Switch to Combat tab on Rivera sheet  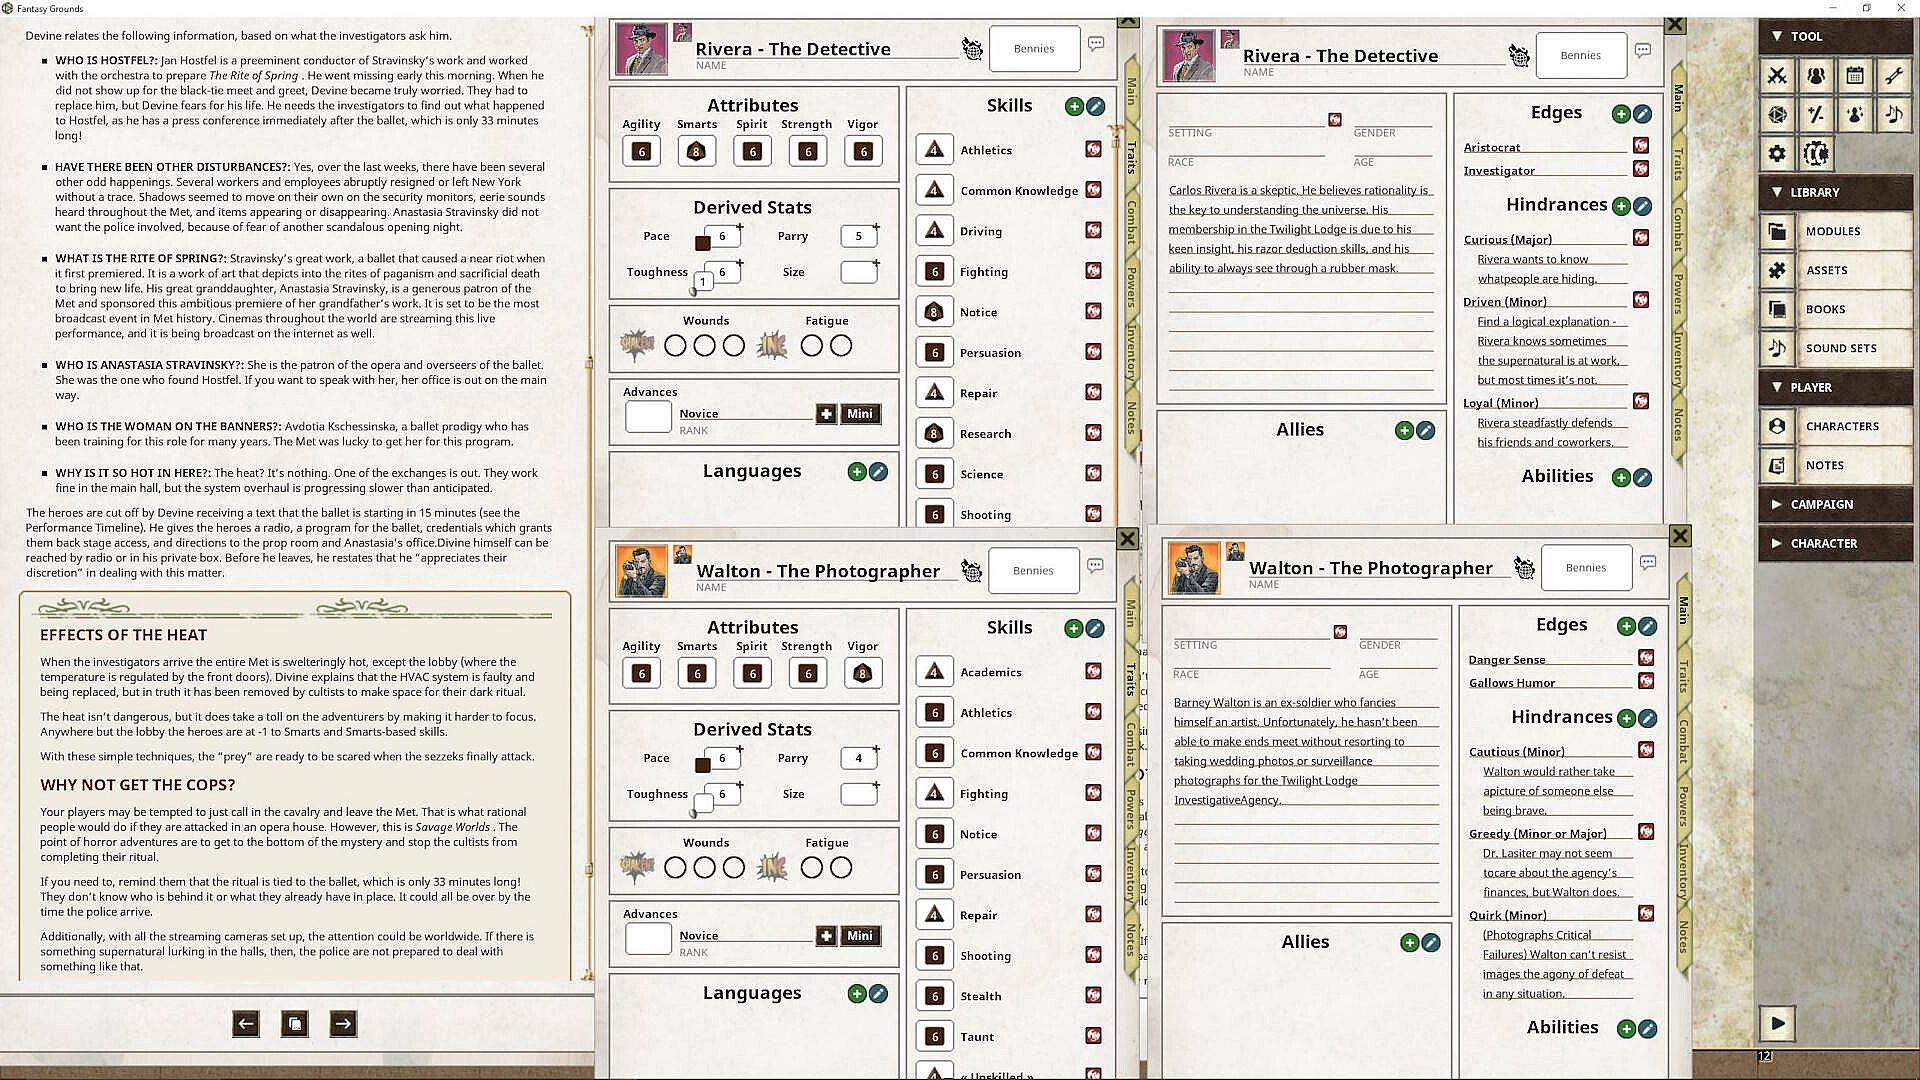(1132, 222)
